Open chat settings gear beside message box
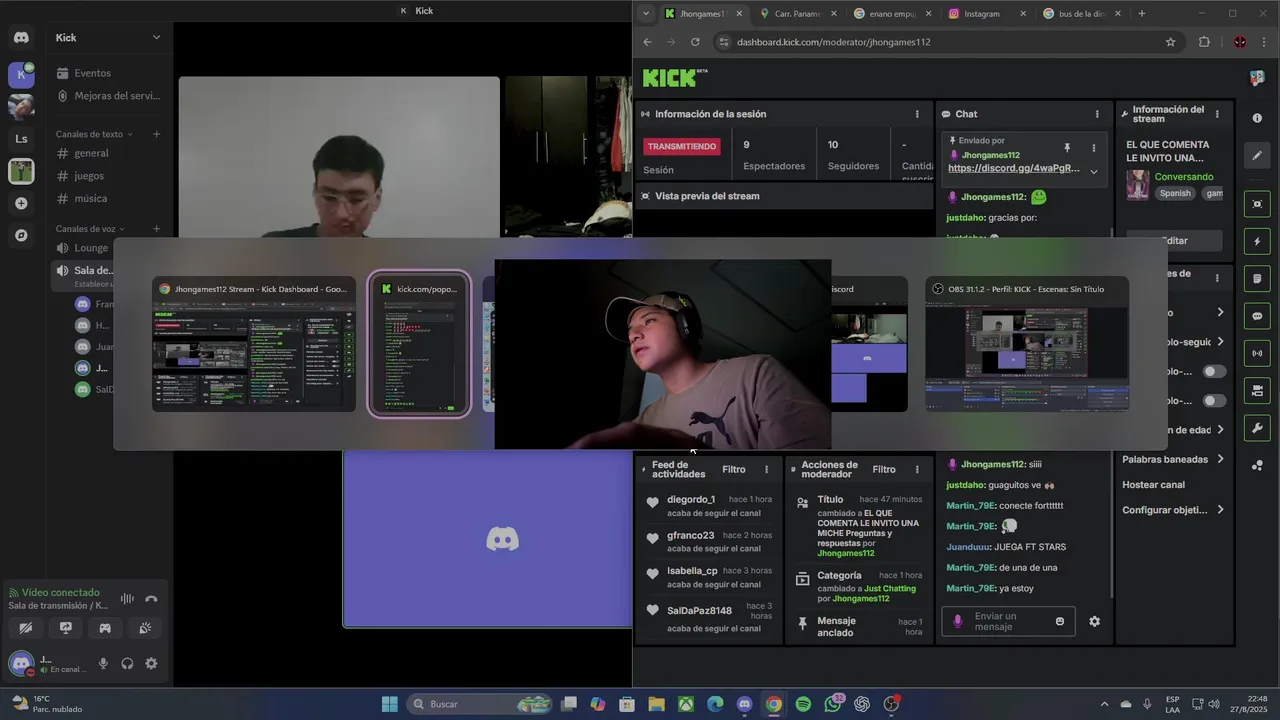1280x720 pixels. (1094, 621)
